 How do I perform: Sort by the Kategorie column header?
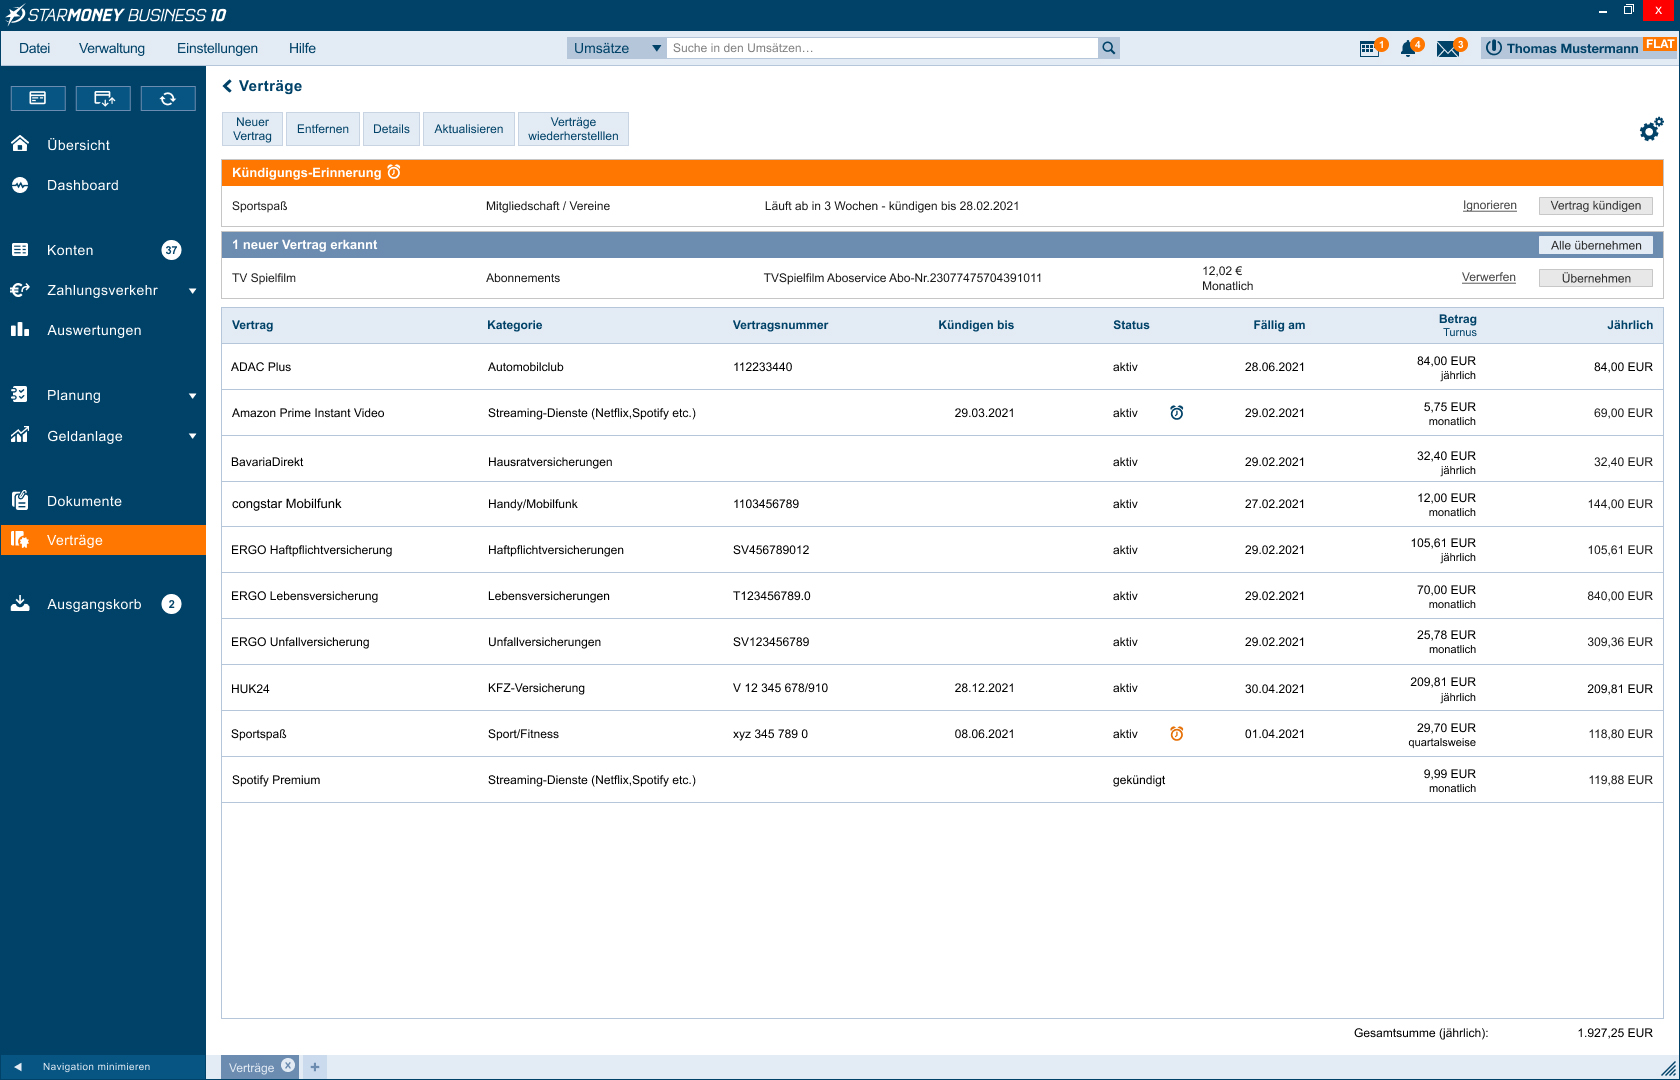[x=514, y=325]
